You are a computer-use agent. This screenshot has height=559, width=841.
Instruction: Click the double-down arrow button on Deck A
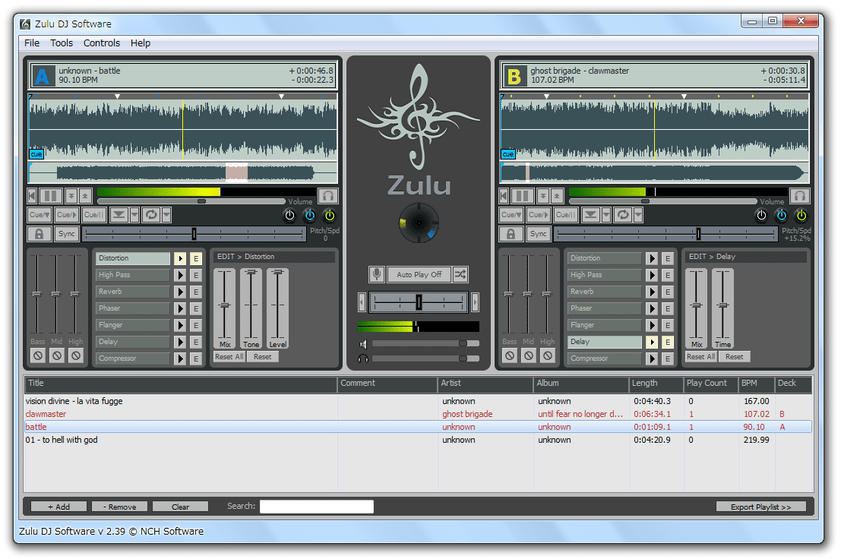coord(71,196)
